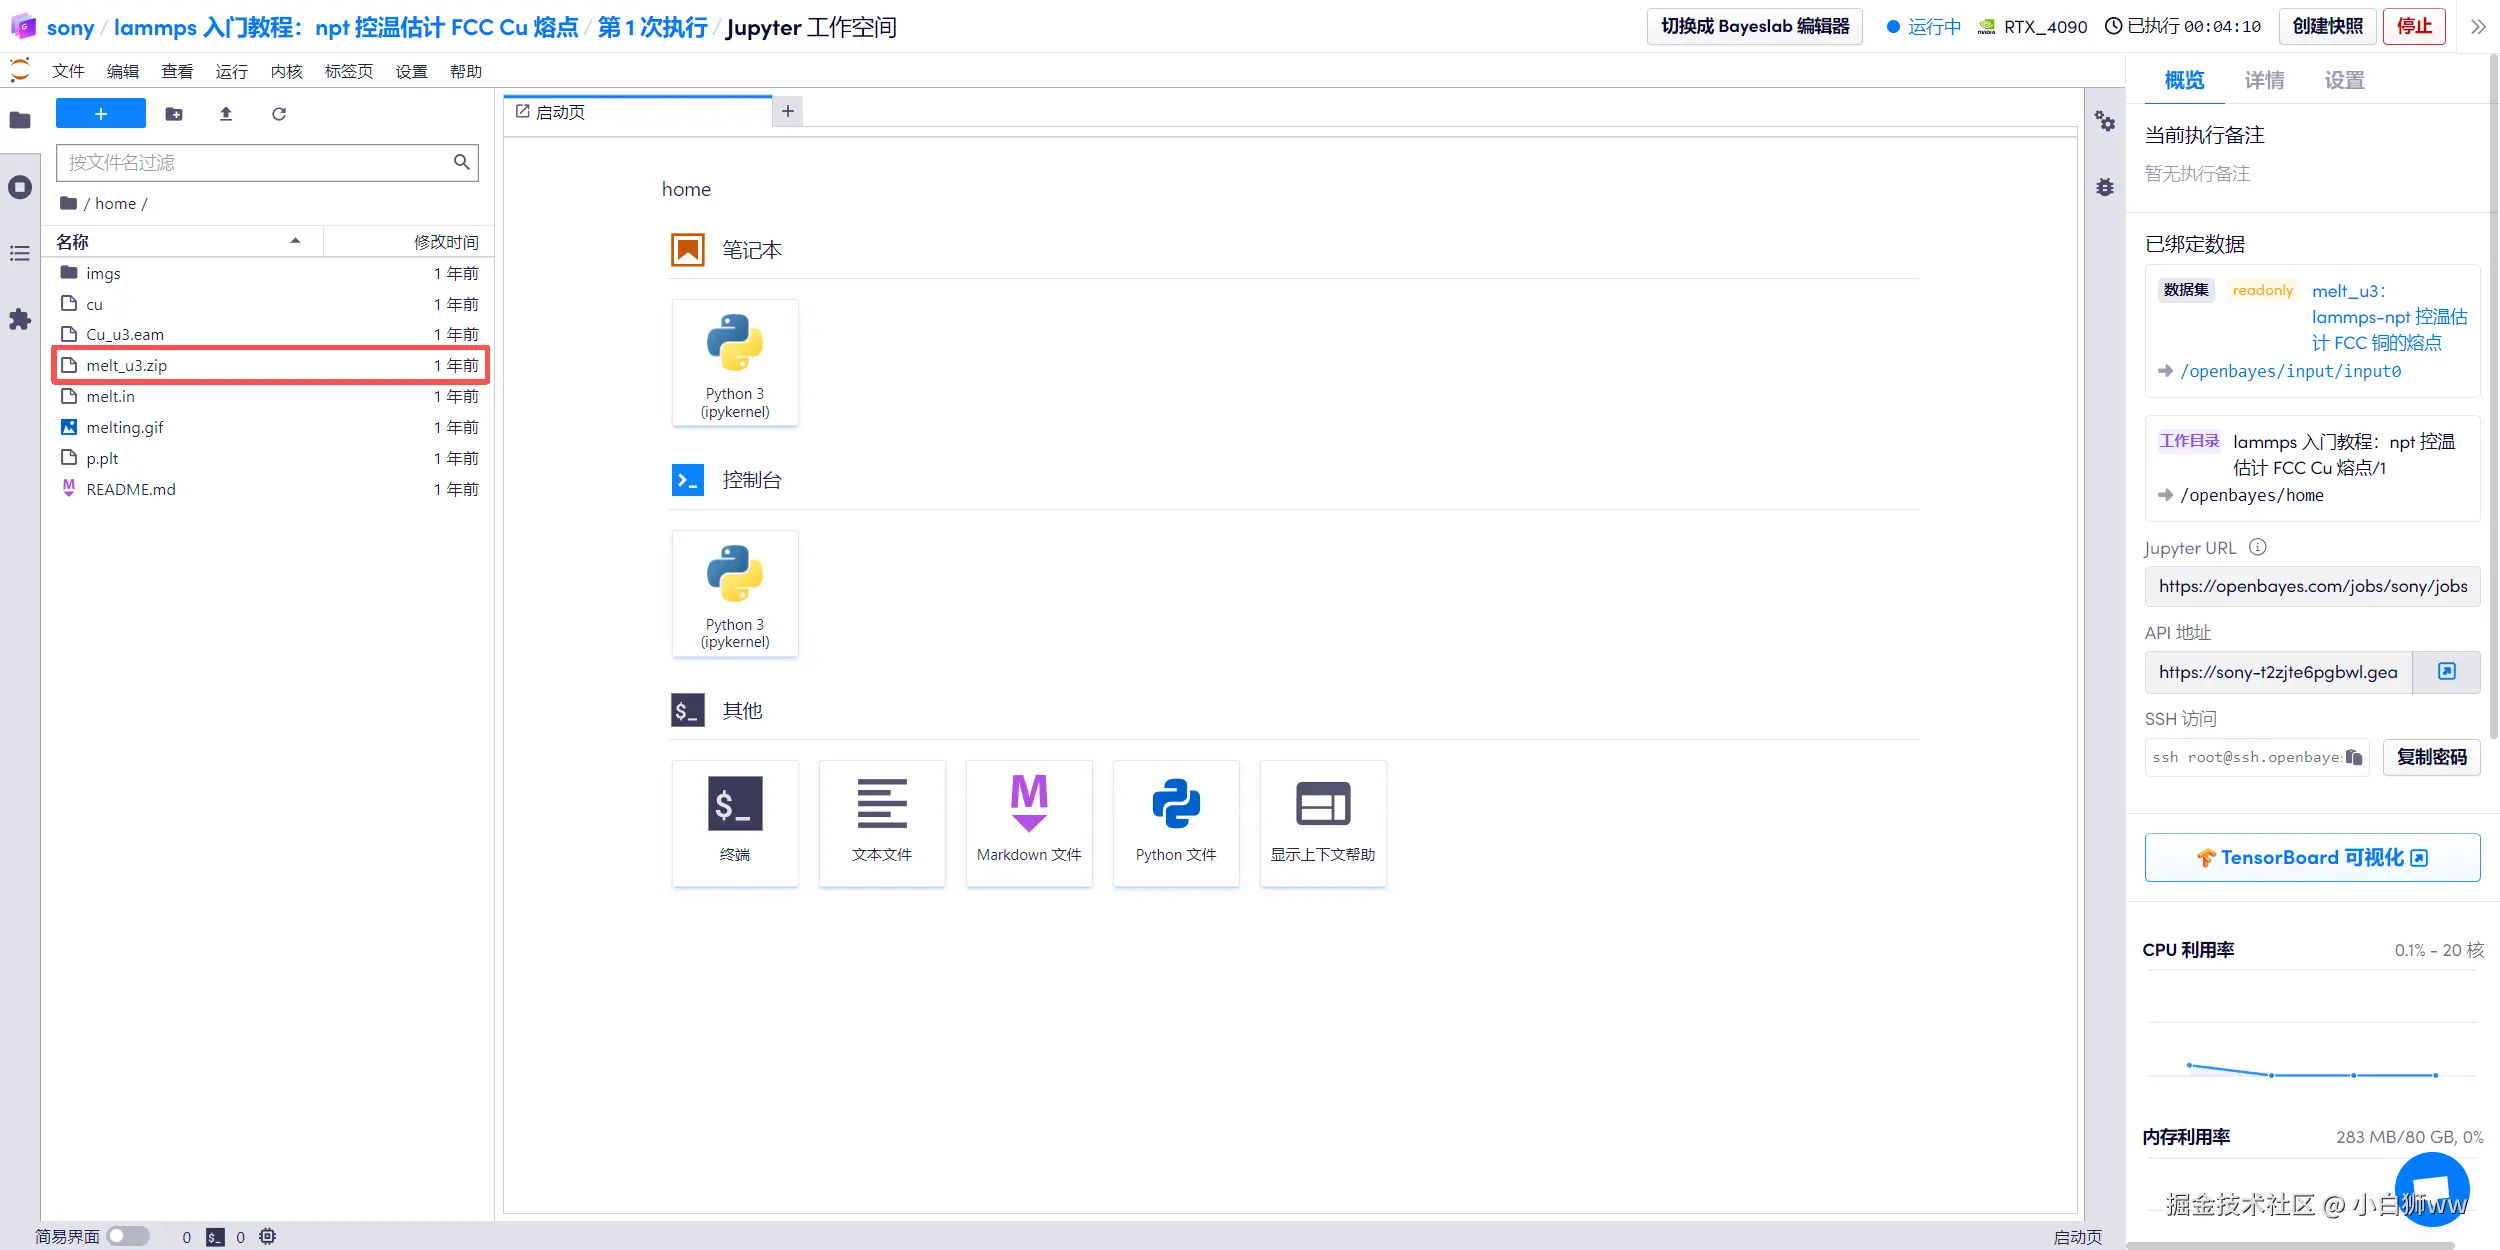Select the melt_u3.zip file
Viewport: 2500px width, 1250px height.
(127, 366)
